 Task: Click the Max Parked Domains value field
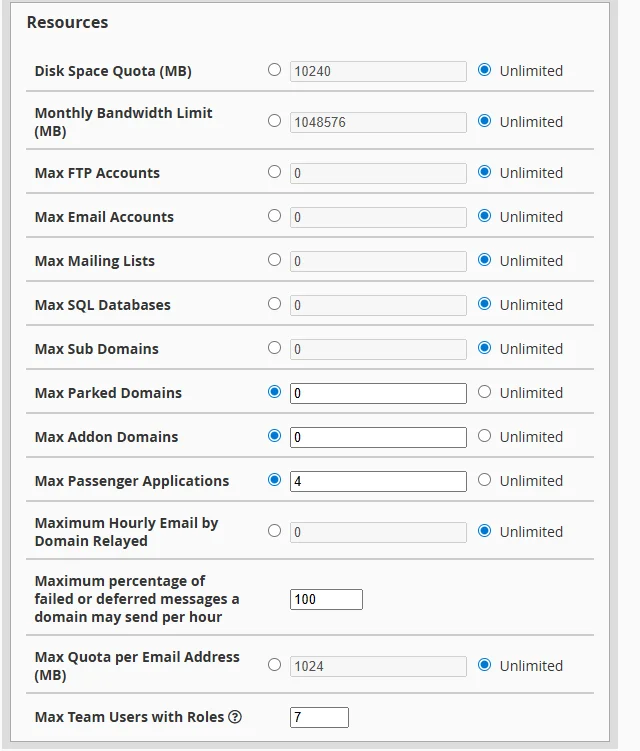click(x=378, y=393)
